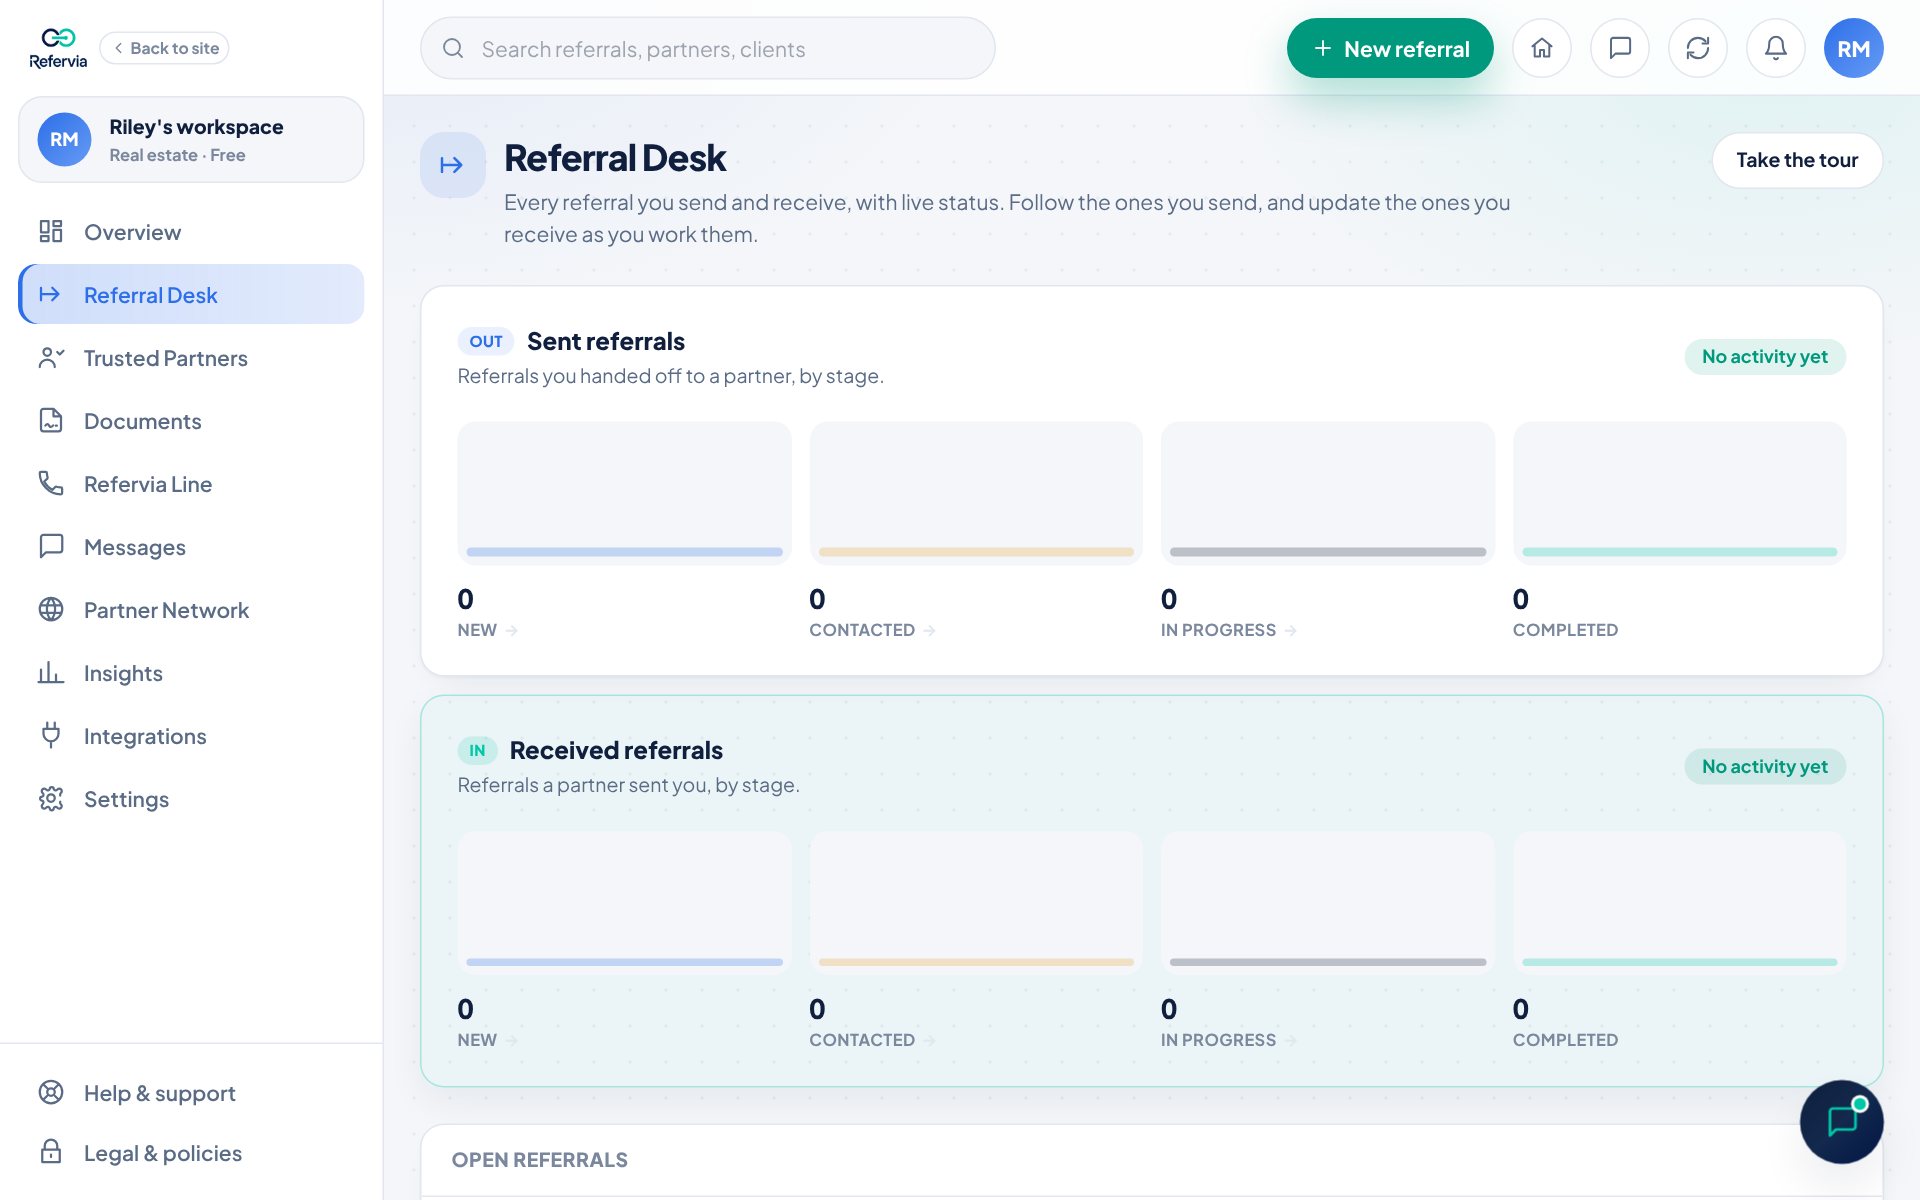
Task: Click the refresh sync icon
Action: pos(1698,48)
